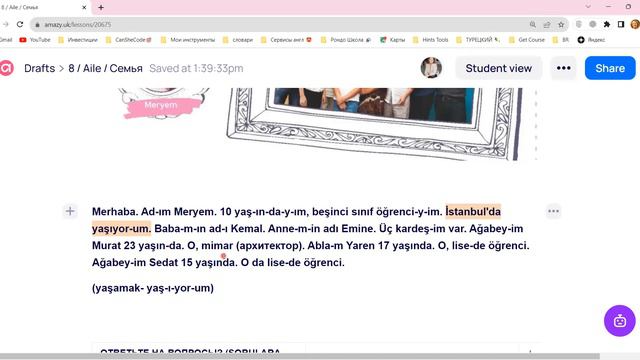Open a new browser tab
640x360 pixels.
101,7
